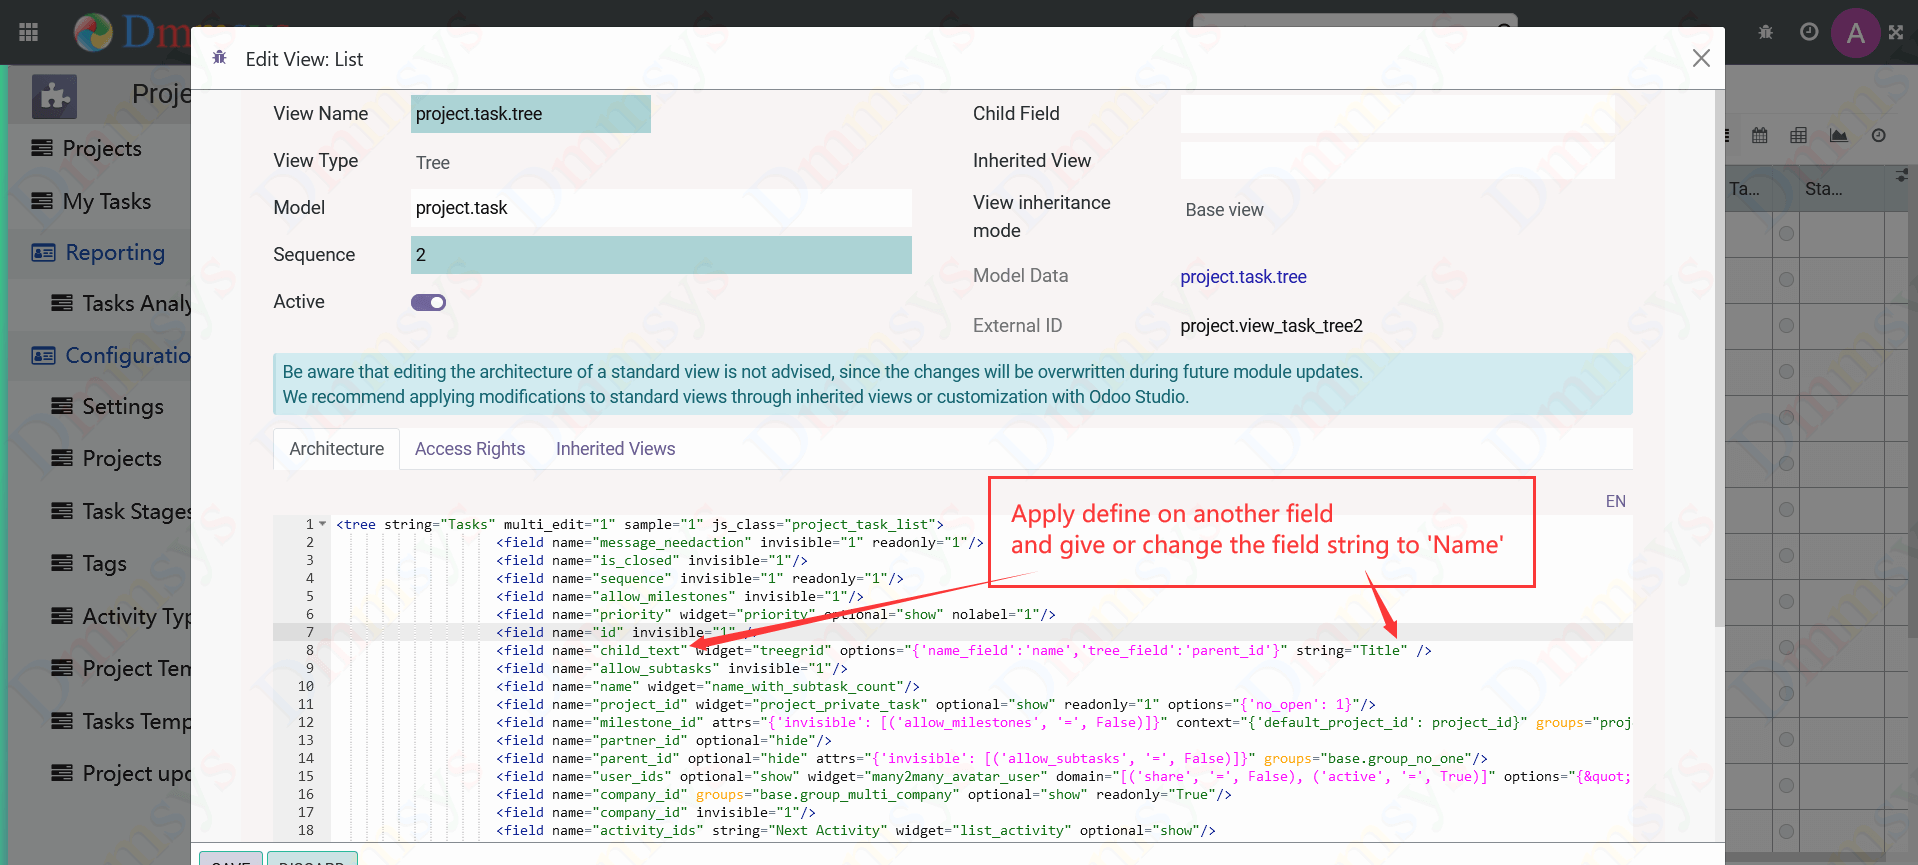
Task: Switch to the Architecture tab
Action: point(336,449)
